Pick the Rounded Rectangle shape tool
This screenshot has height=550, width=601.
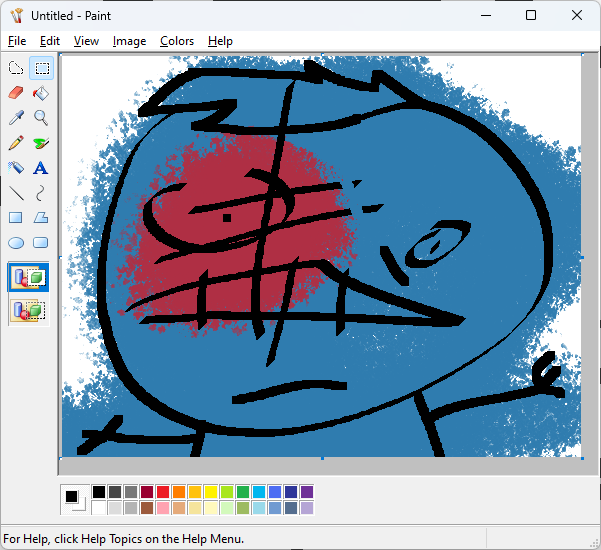tap(41, 242)
